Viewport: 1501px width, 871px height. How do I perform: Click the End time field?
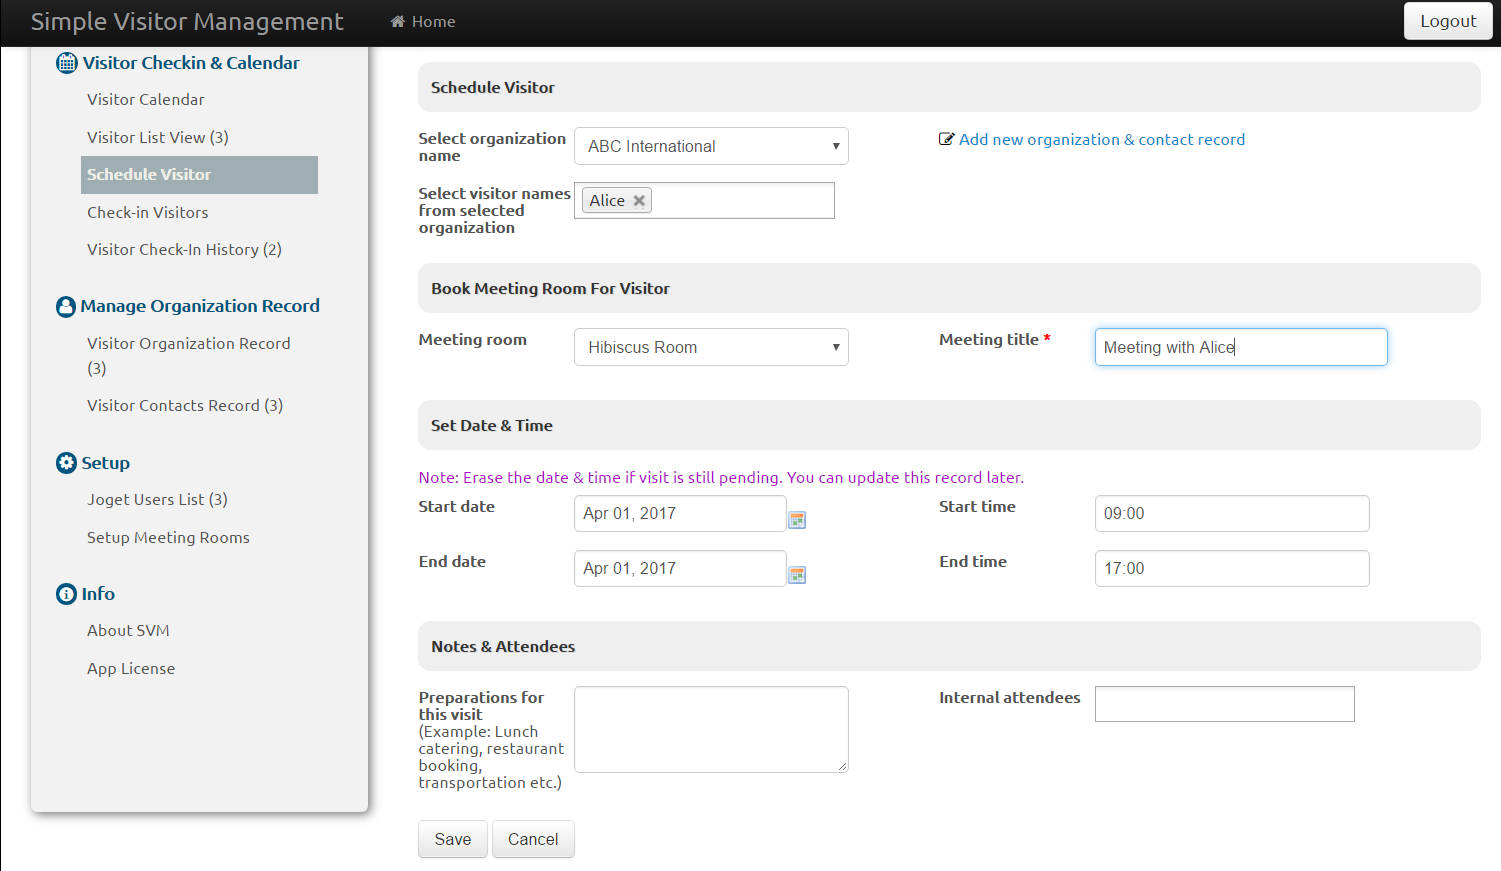[x=1232, y=568]
